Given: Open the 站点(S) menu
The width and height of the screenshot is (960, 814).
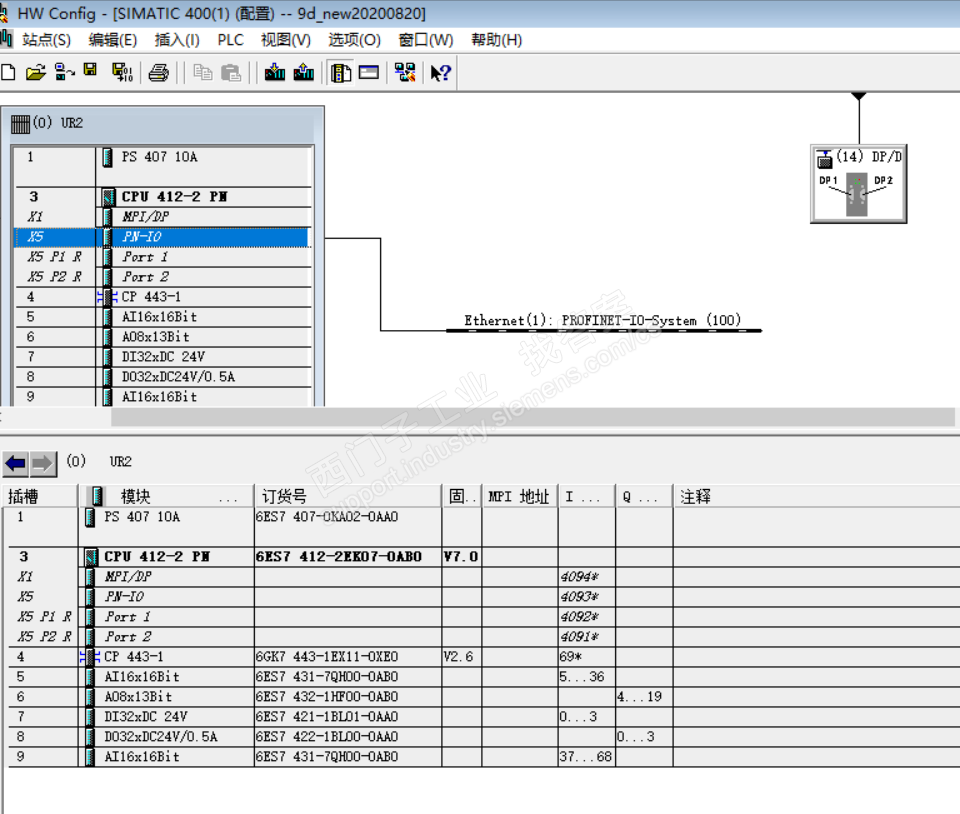Looking at the screenshot, I should (x=47, y=40).
